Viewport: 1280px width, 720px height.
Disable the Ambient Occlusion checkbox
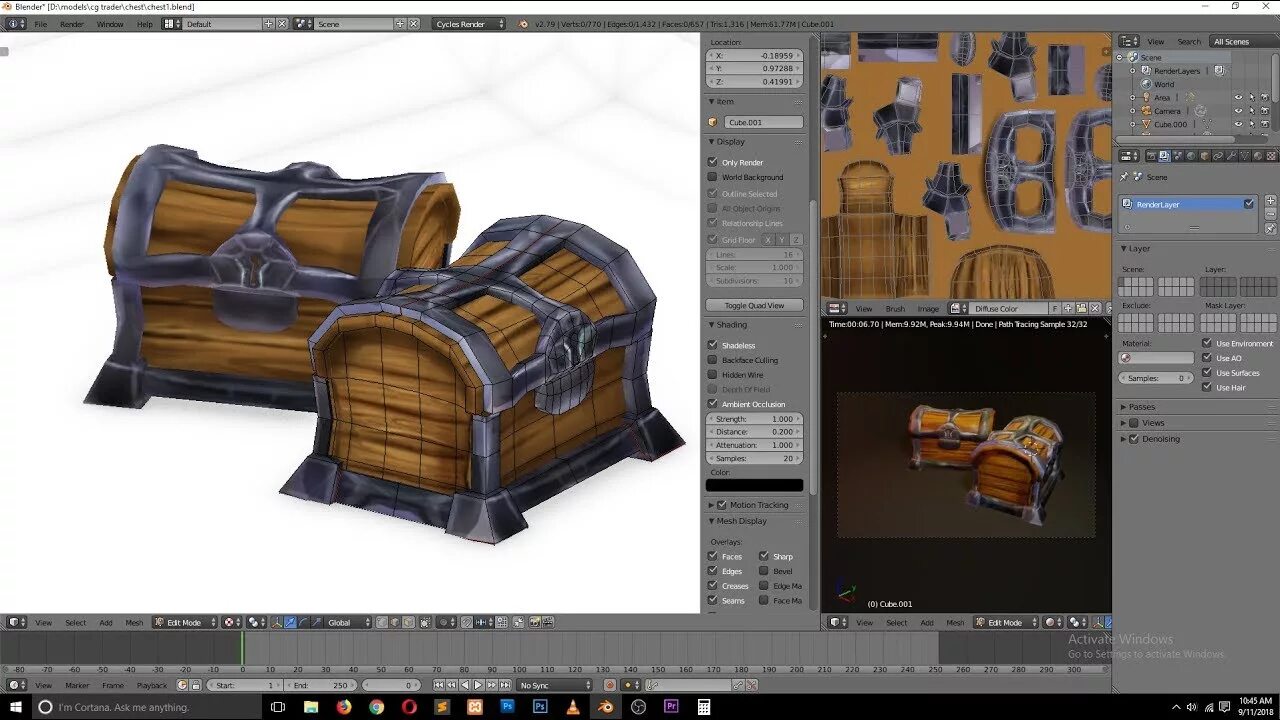tap(713, 404)
